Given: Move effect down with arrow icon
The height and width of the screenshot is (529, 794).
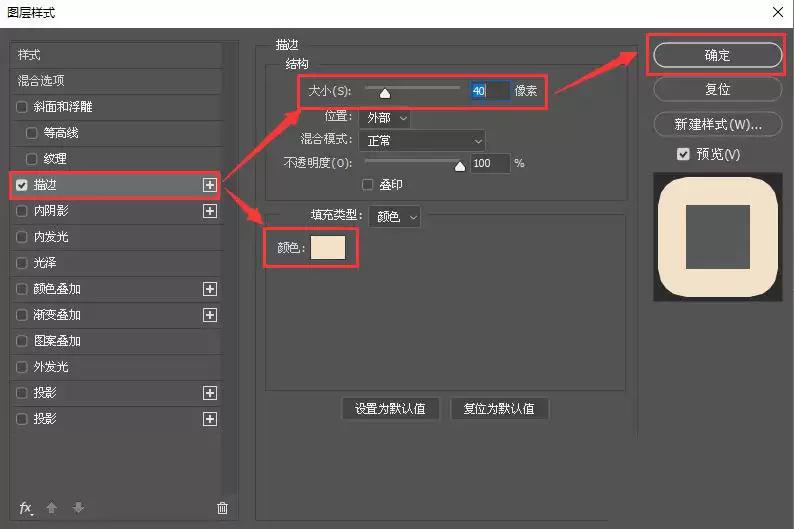Looking at the screenshot, I should click(x=78, y=508).
